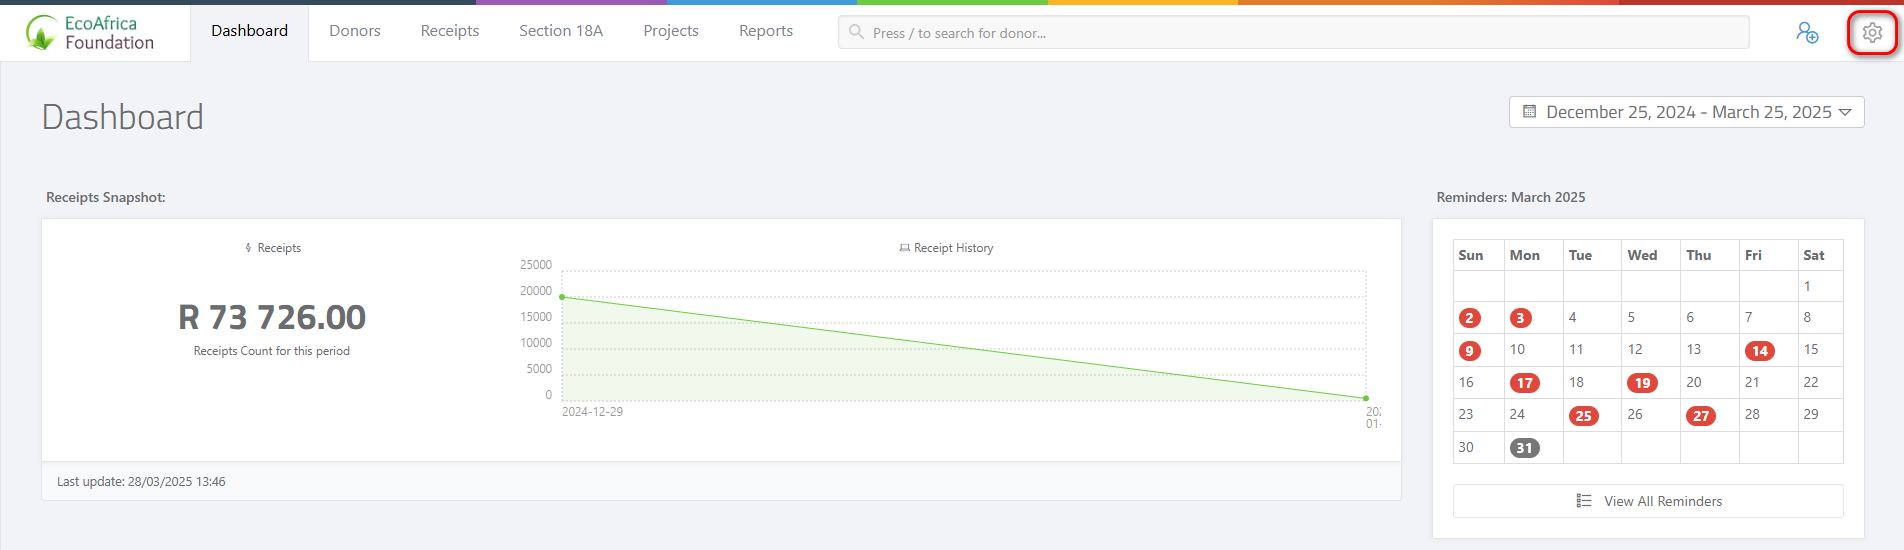This screenshot has width=1904, height=550.
Task: Open the Donors tab
Action: pos(355,31)
